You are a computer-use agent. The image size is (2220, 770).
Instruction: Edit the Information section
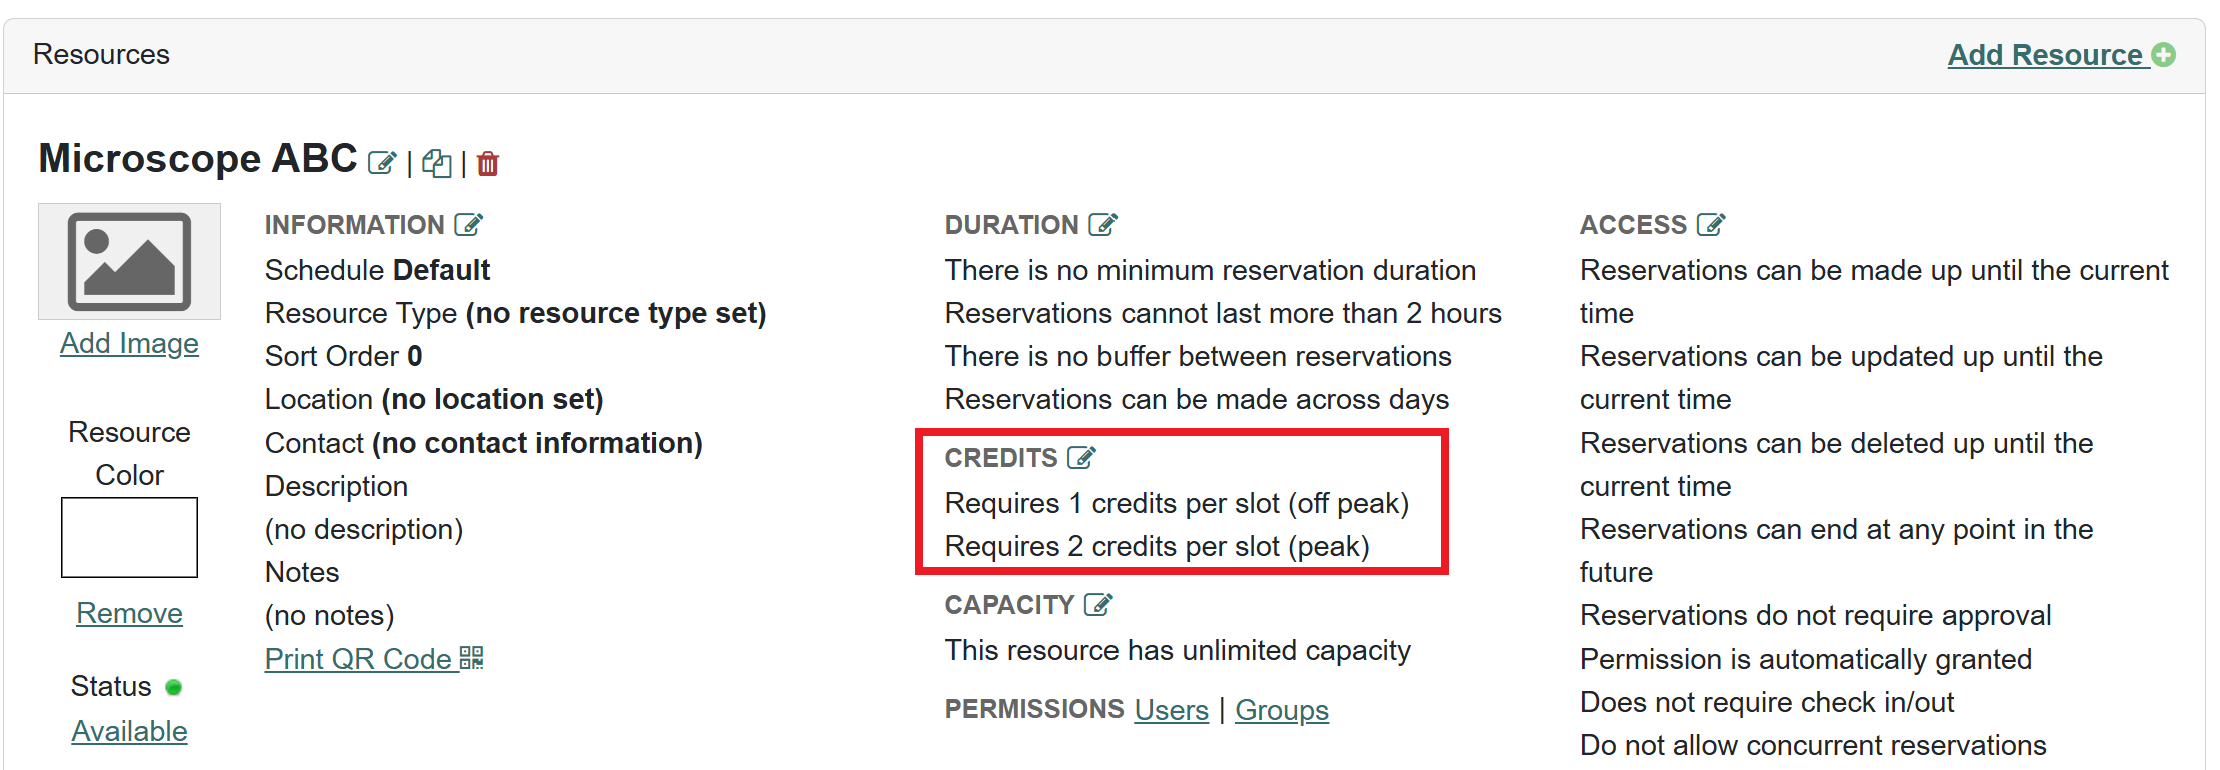click(x=468, y=225)
